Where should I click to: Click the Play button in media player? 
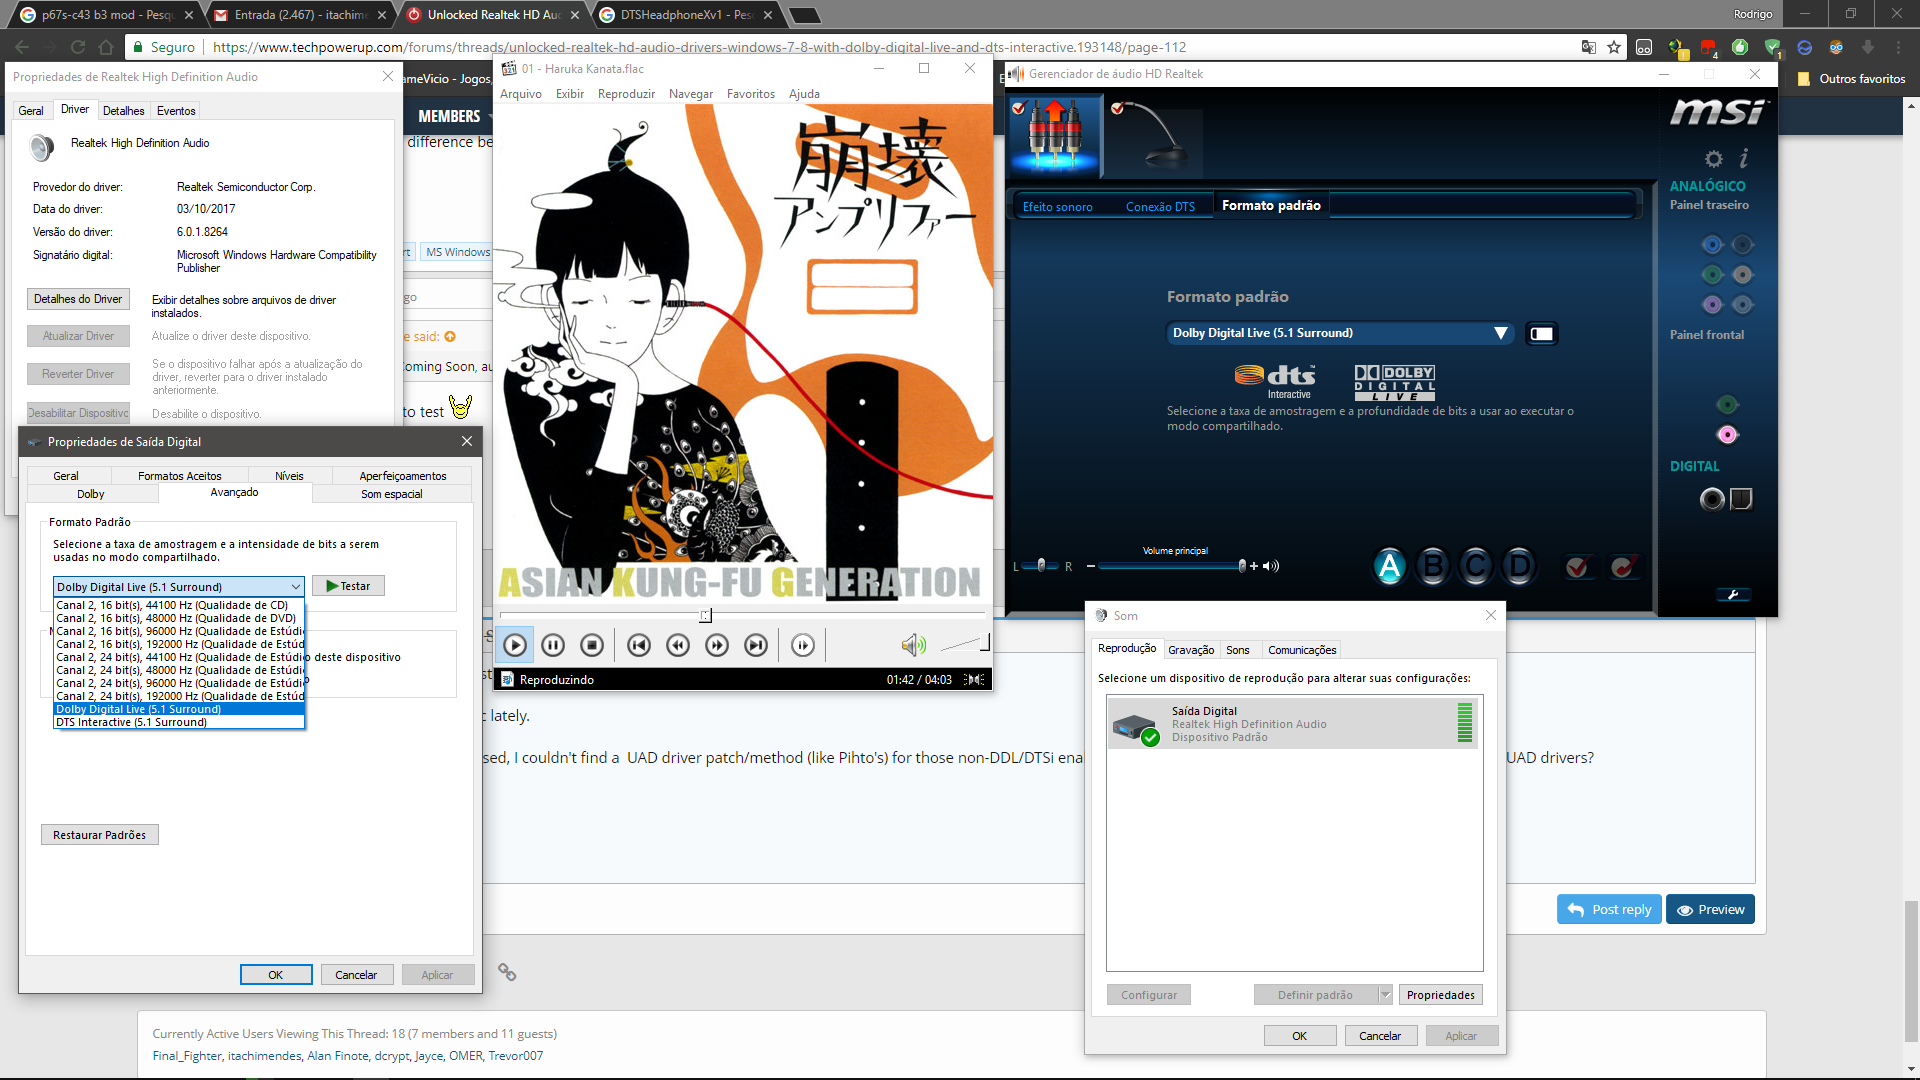pyautogui.click(x=515, y=645)
